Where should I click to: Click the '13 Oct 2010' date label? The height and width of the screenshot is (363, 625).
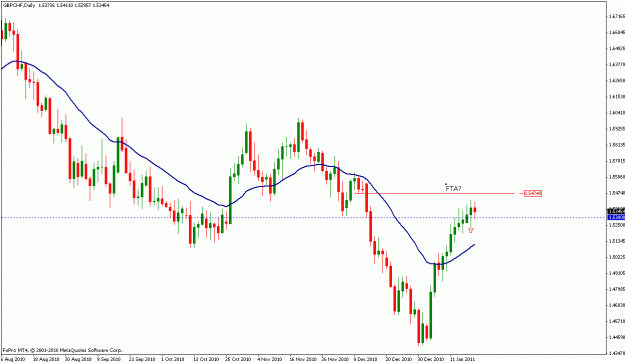pyautogui.click(x=206, y=359)
